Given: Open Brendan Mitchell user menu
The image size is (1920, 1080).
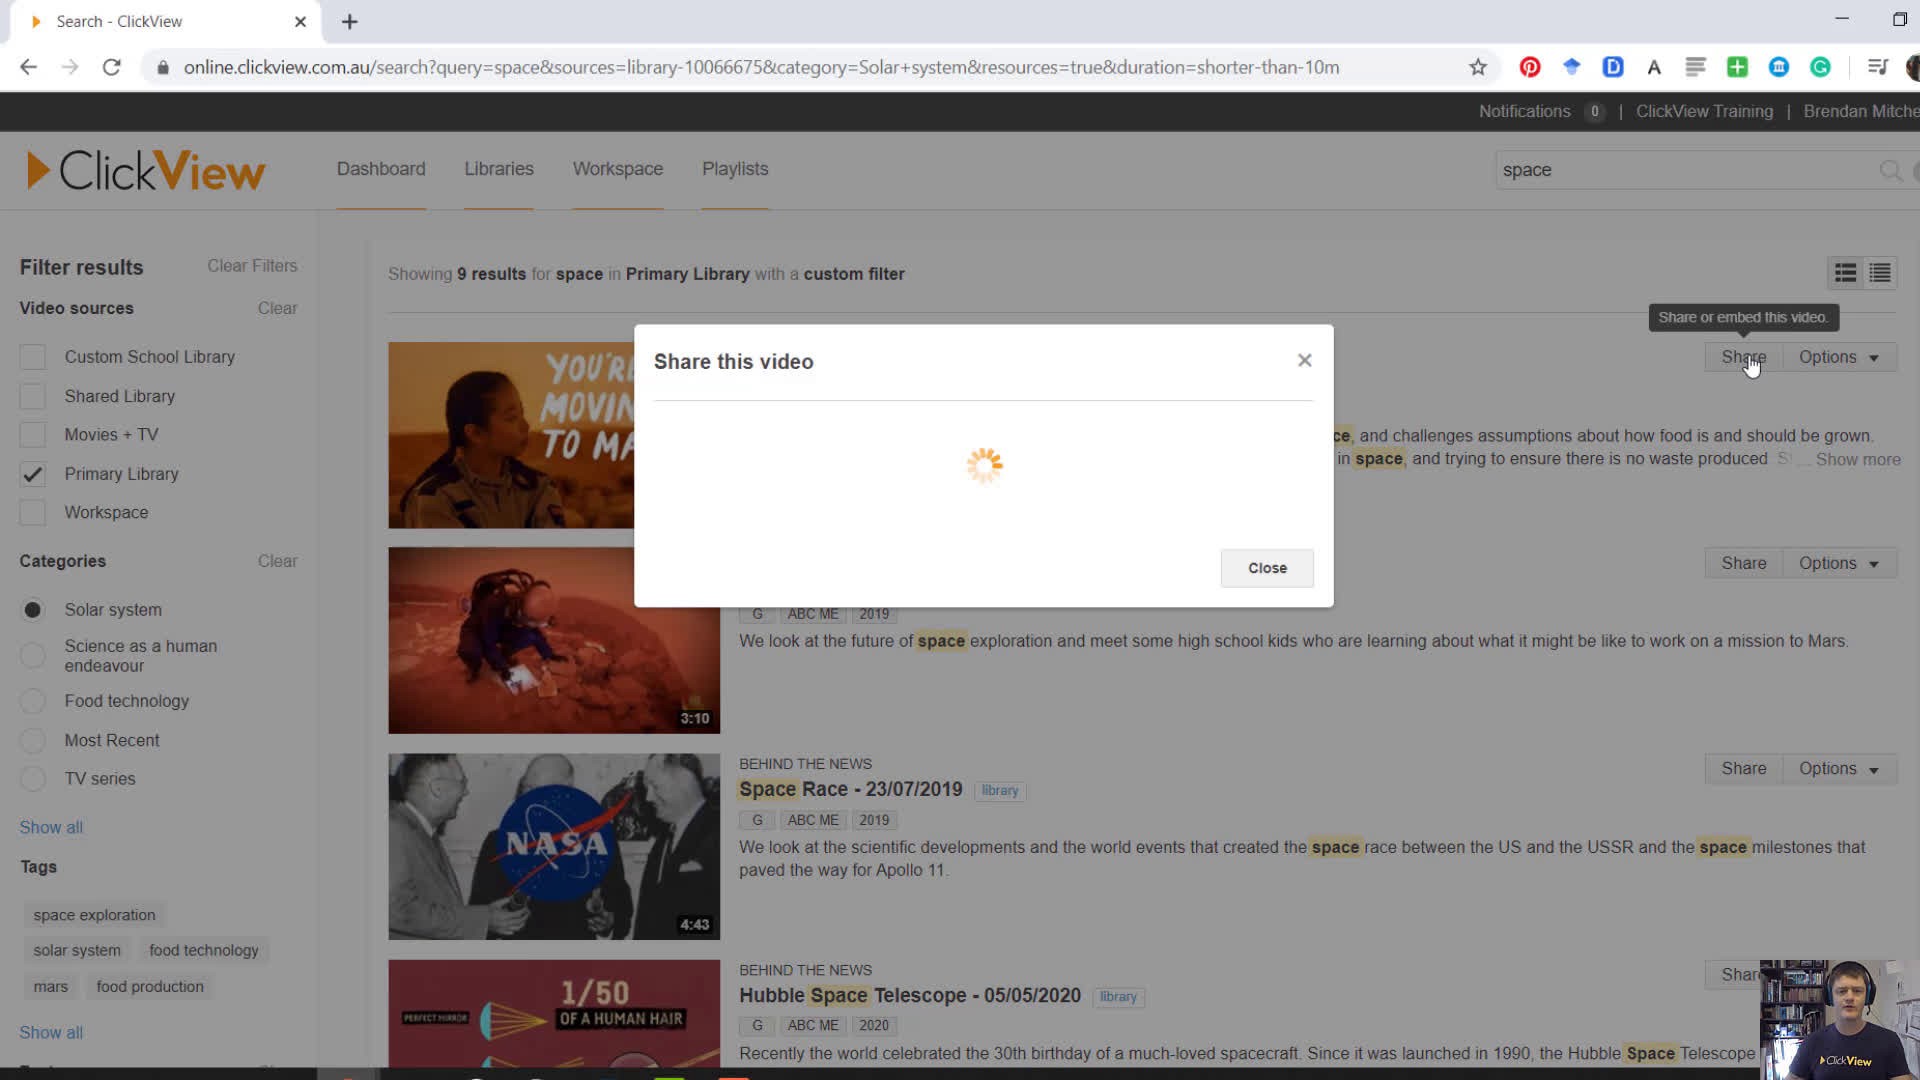Looking at the screenshot, I should tap(1861, 111).
